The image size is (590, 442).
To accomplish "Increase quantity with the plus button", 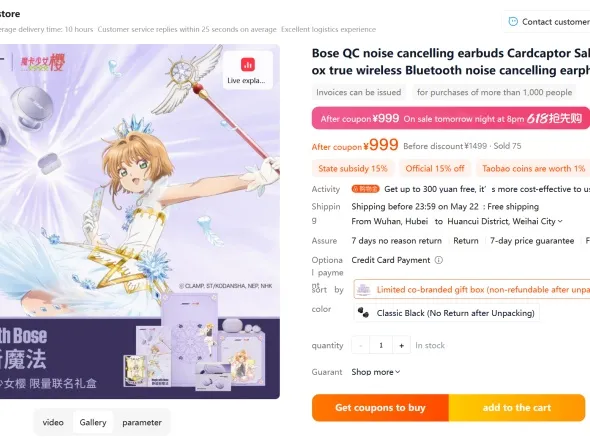I will click(401, 345).
